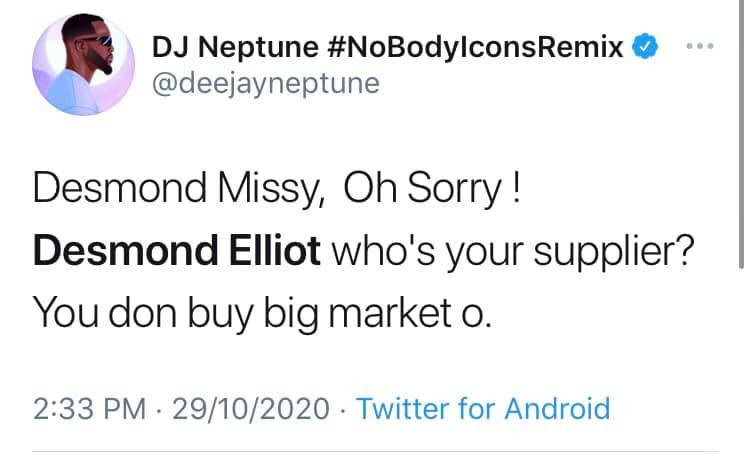Click the line 'You don buy big market o.'
The width and height of the screenshot is (750, 461).
coord(262,314)
